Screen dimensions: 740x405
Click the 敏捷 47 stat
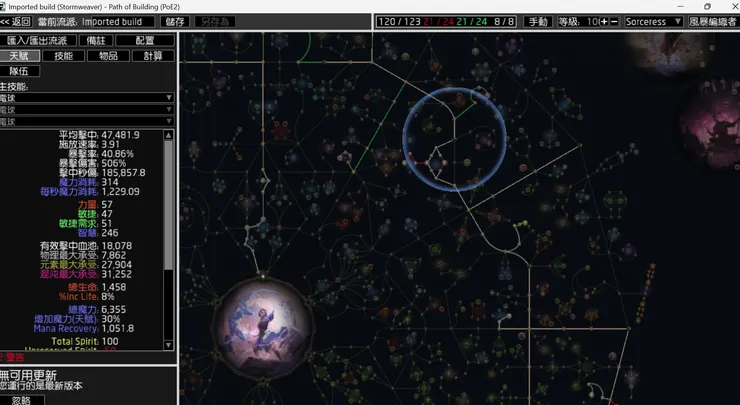95,214
